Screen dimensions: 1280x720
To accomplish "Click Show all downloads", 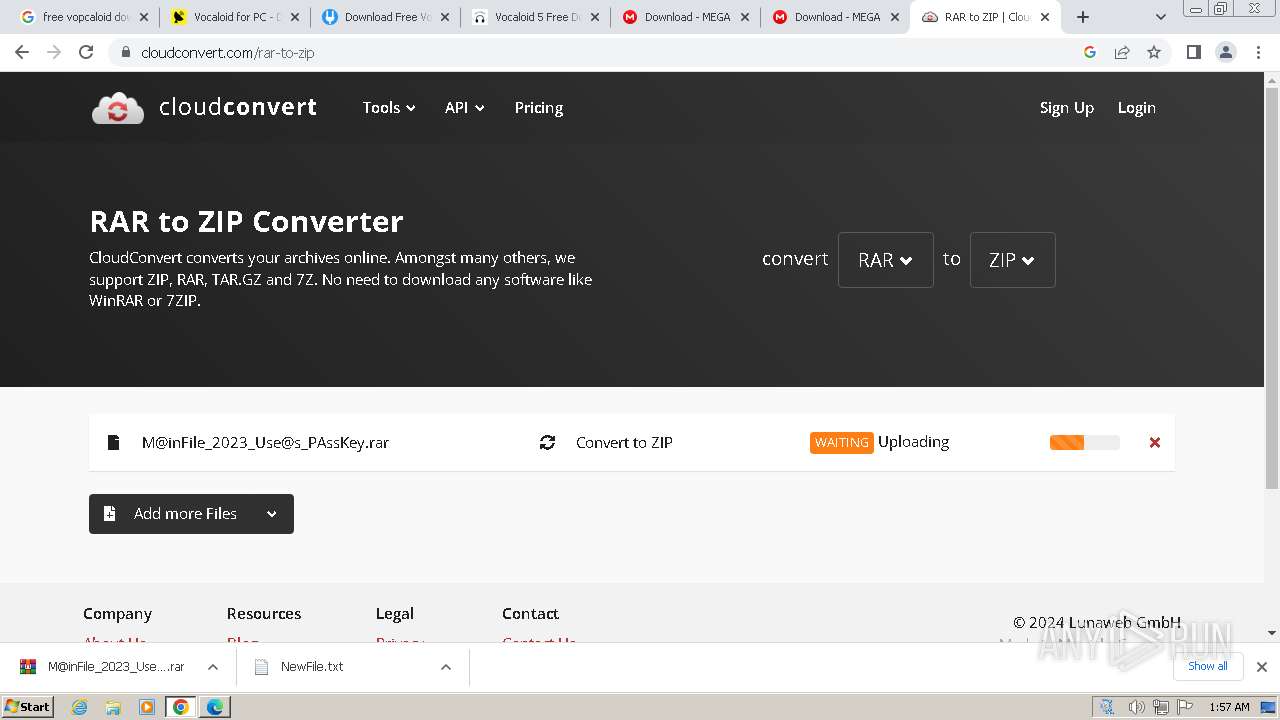I will pyautogui.click(x=1208, y=666).
